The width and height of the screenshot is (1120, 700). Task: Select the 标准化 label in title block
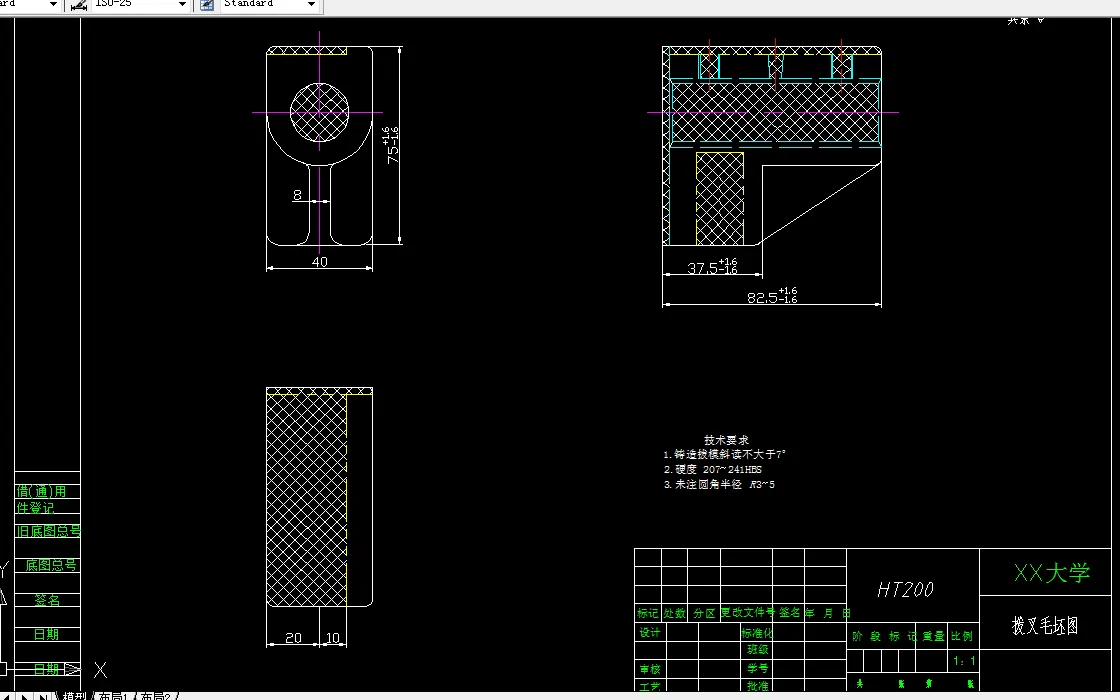[757, 633]
